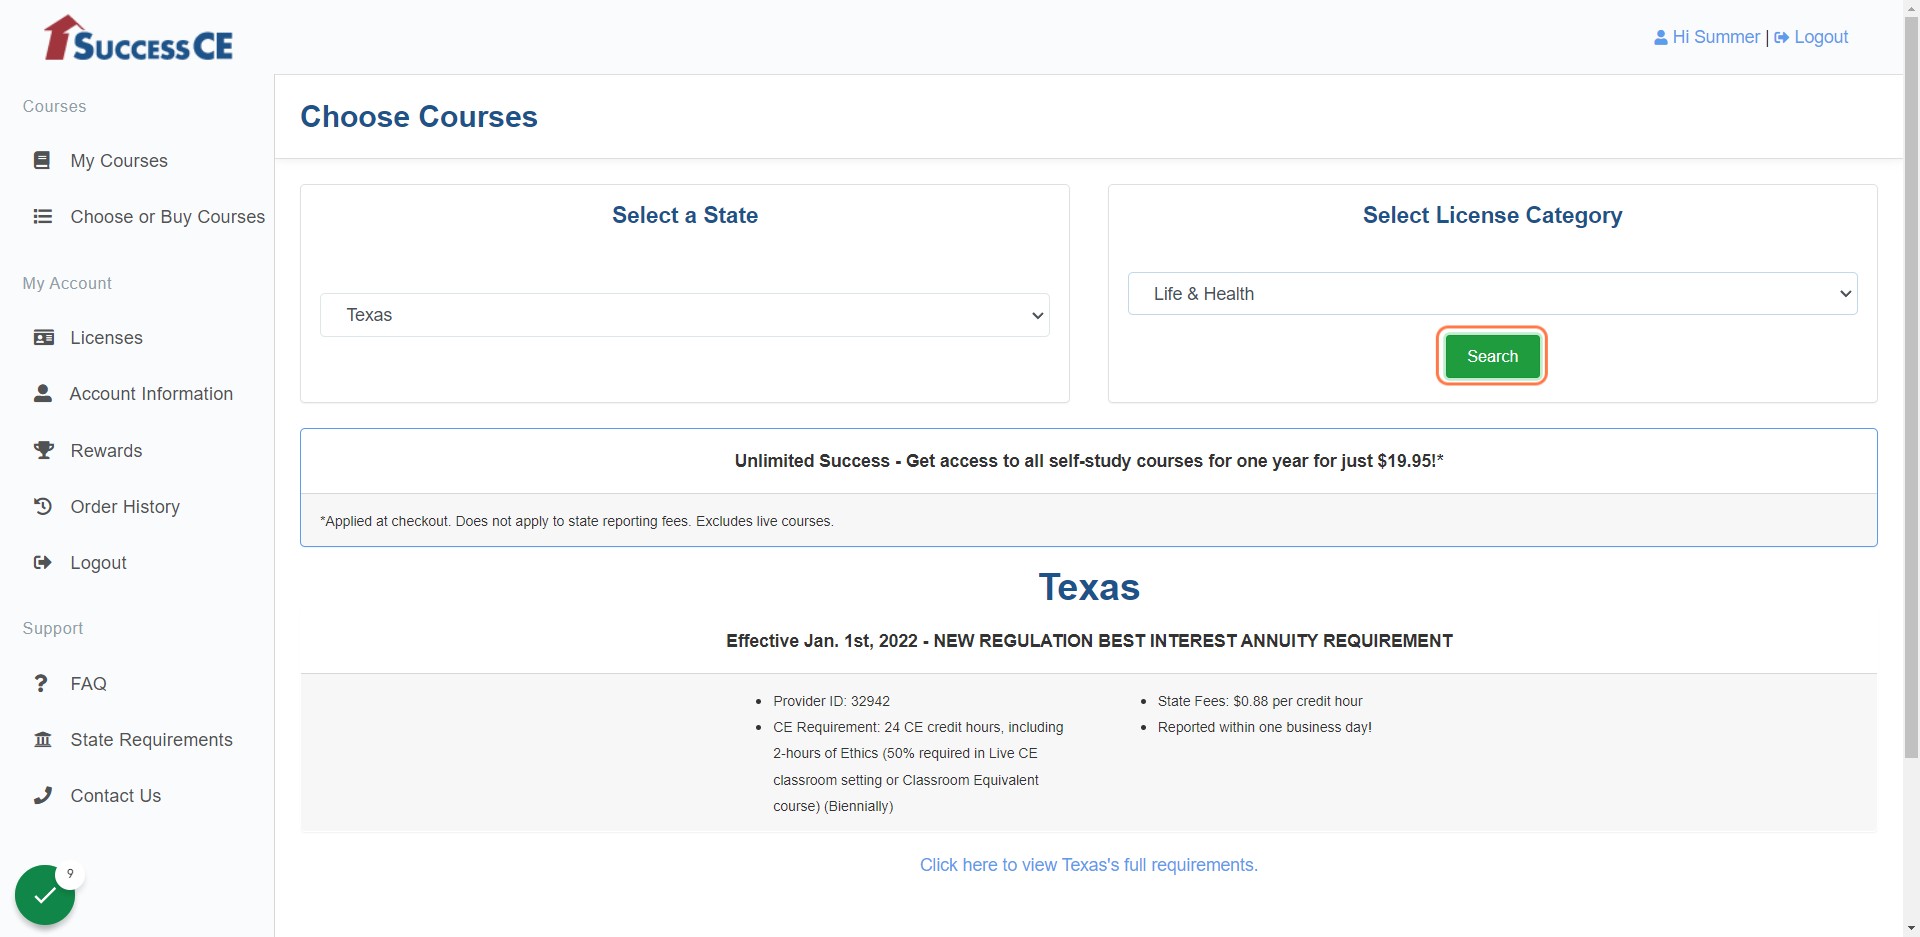Click the State Requirements building icon
1920x937 pixels.
tap(43, 739)
